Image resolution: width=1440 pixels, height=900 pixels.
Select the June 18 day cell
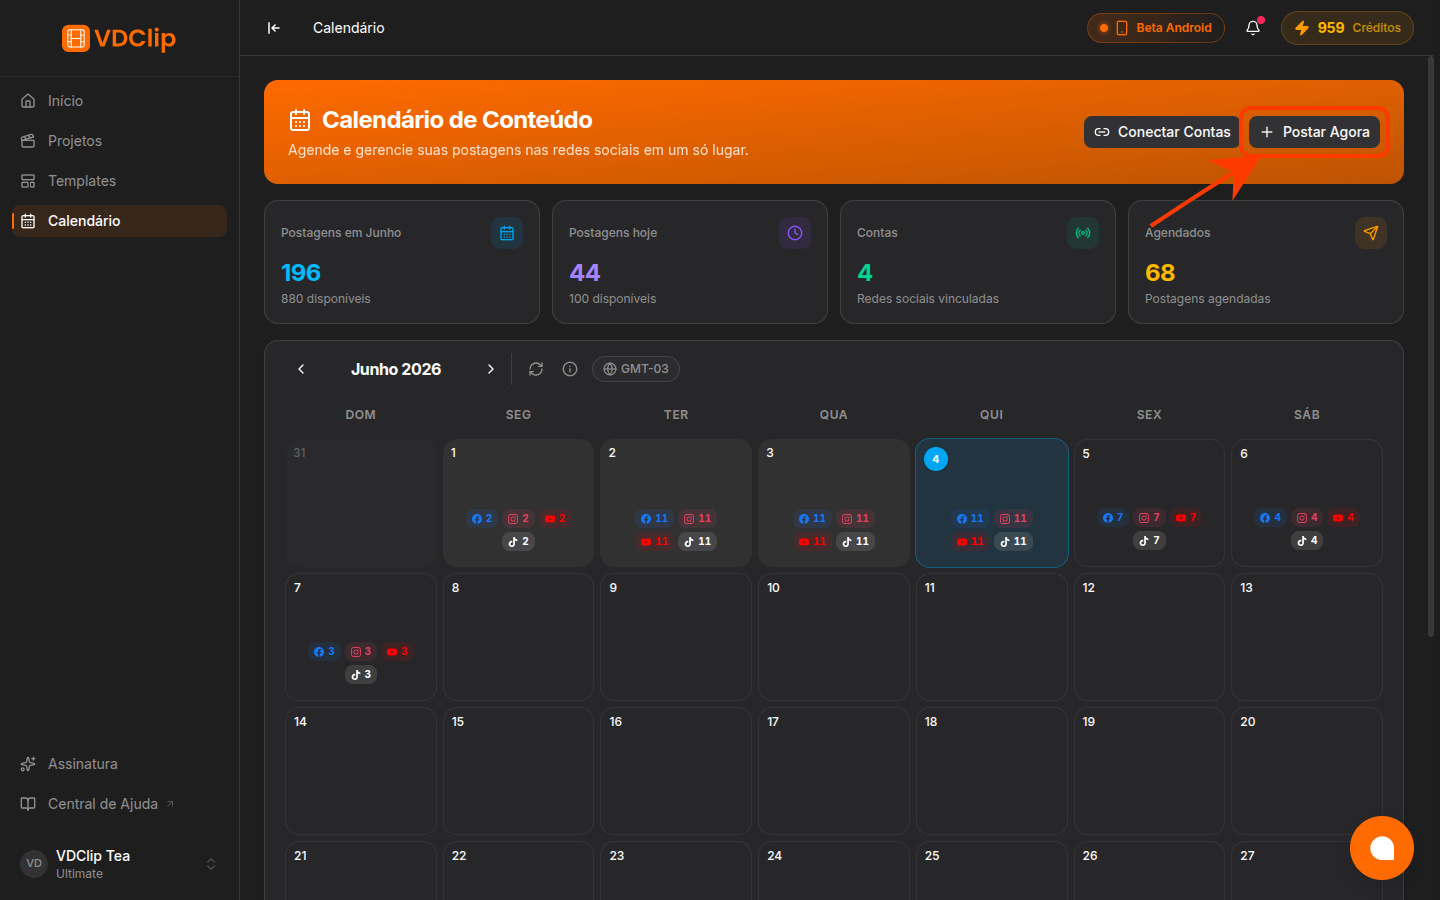991,771
